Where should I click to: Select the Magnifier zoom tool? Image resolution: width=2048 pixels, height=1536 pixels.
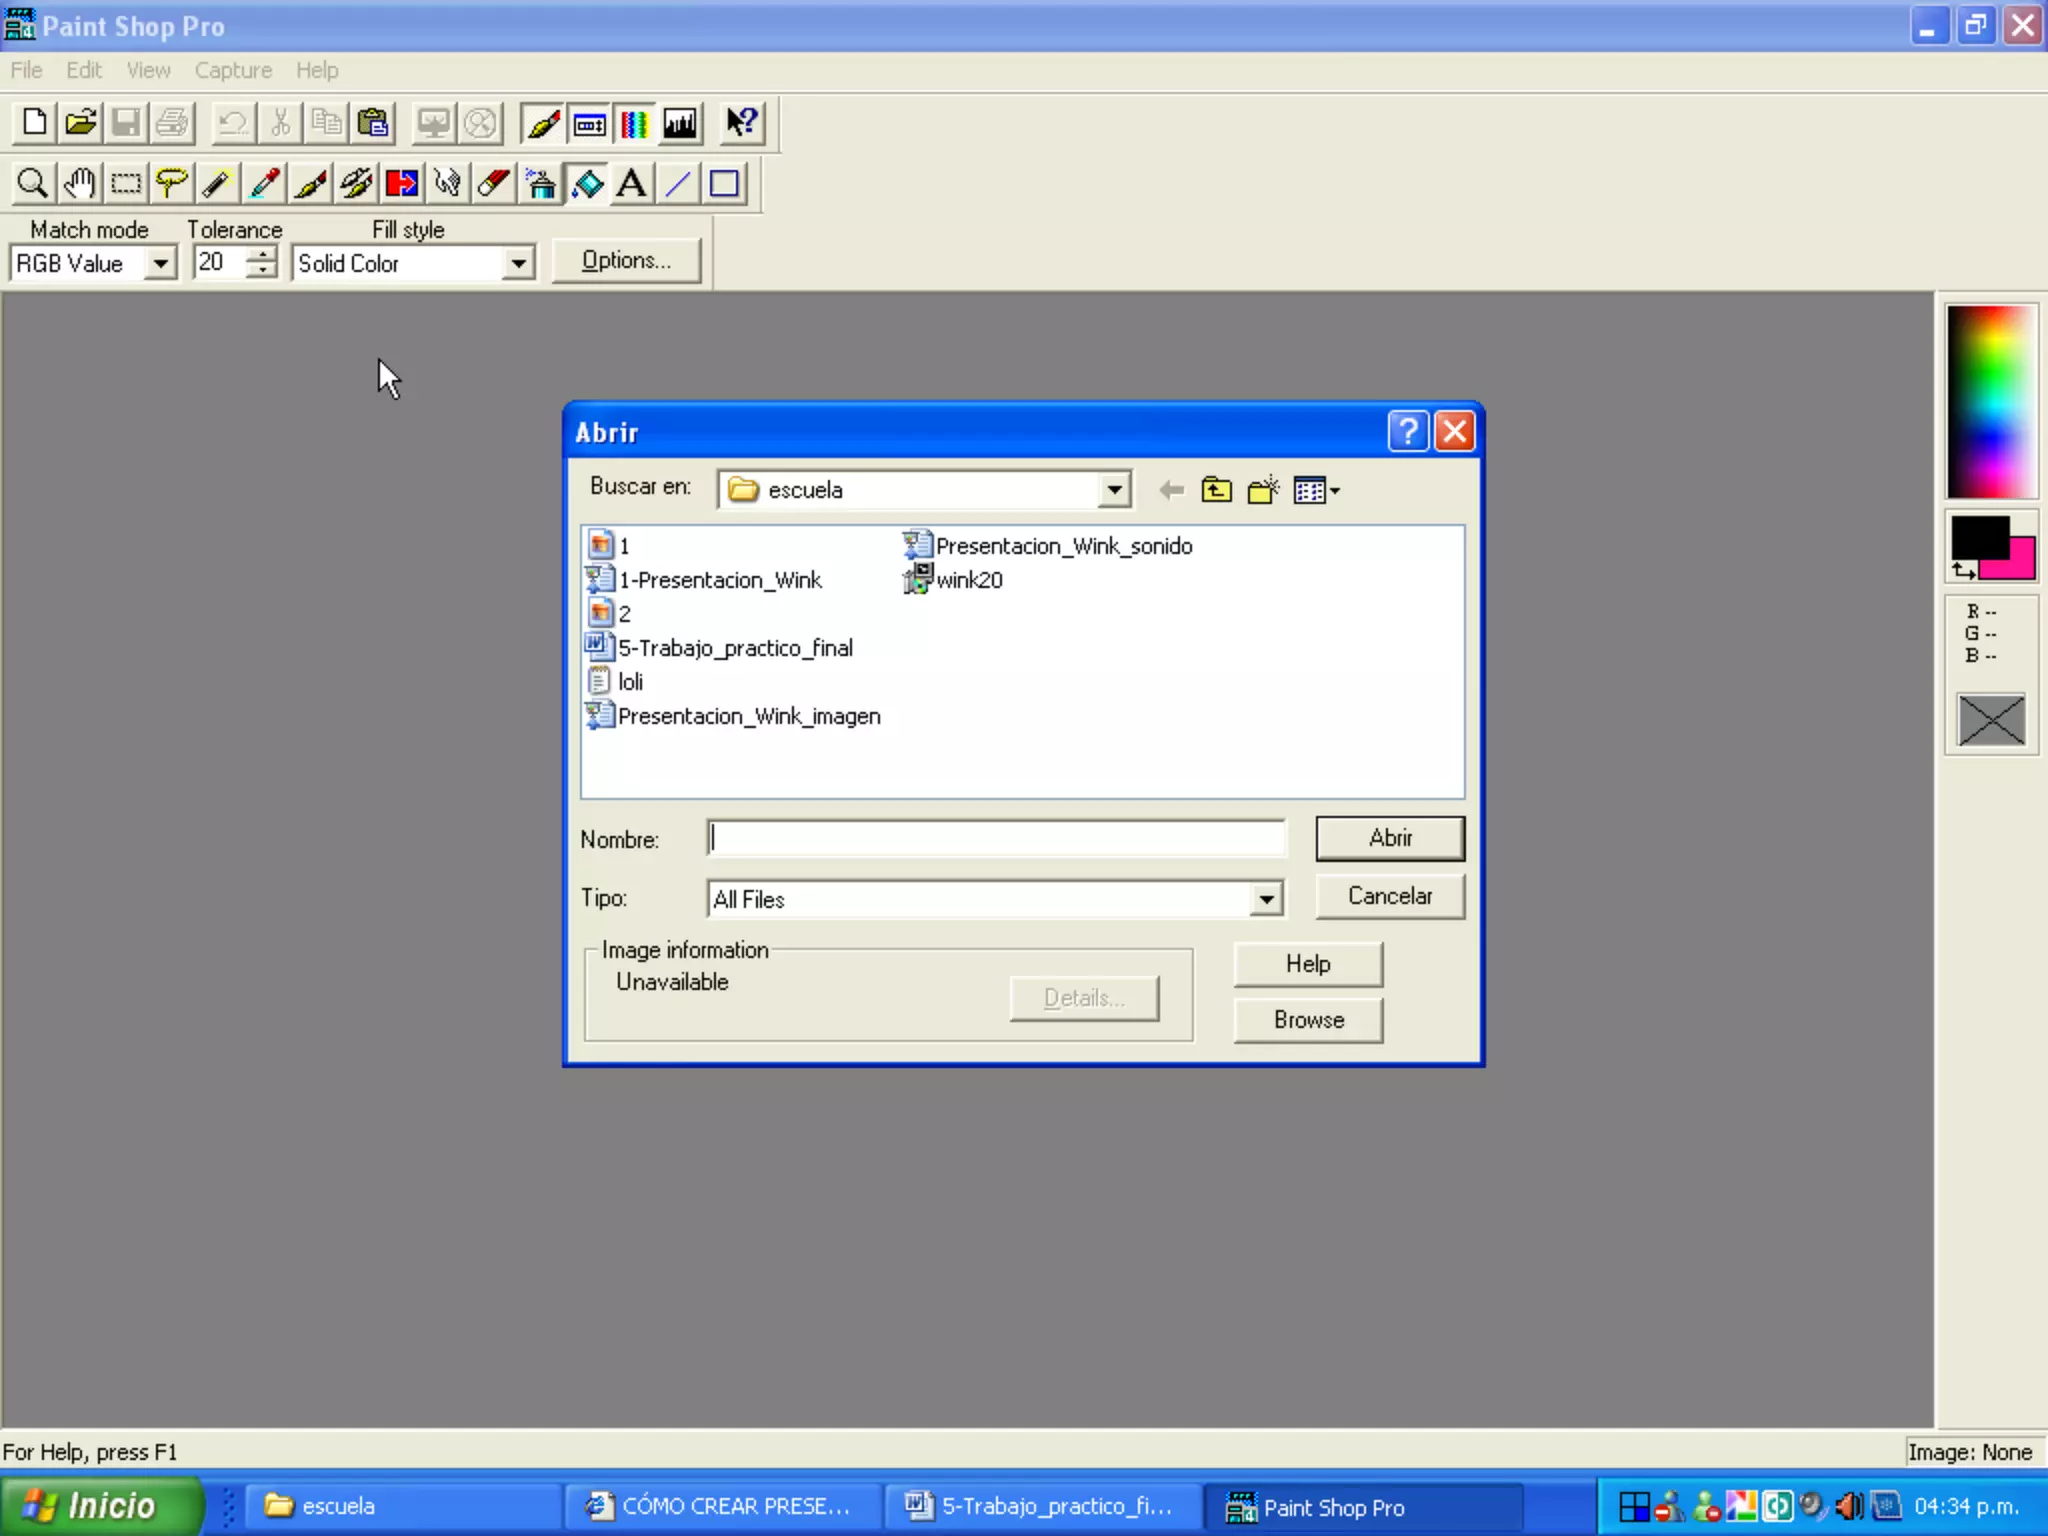tap(32, 184)
